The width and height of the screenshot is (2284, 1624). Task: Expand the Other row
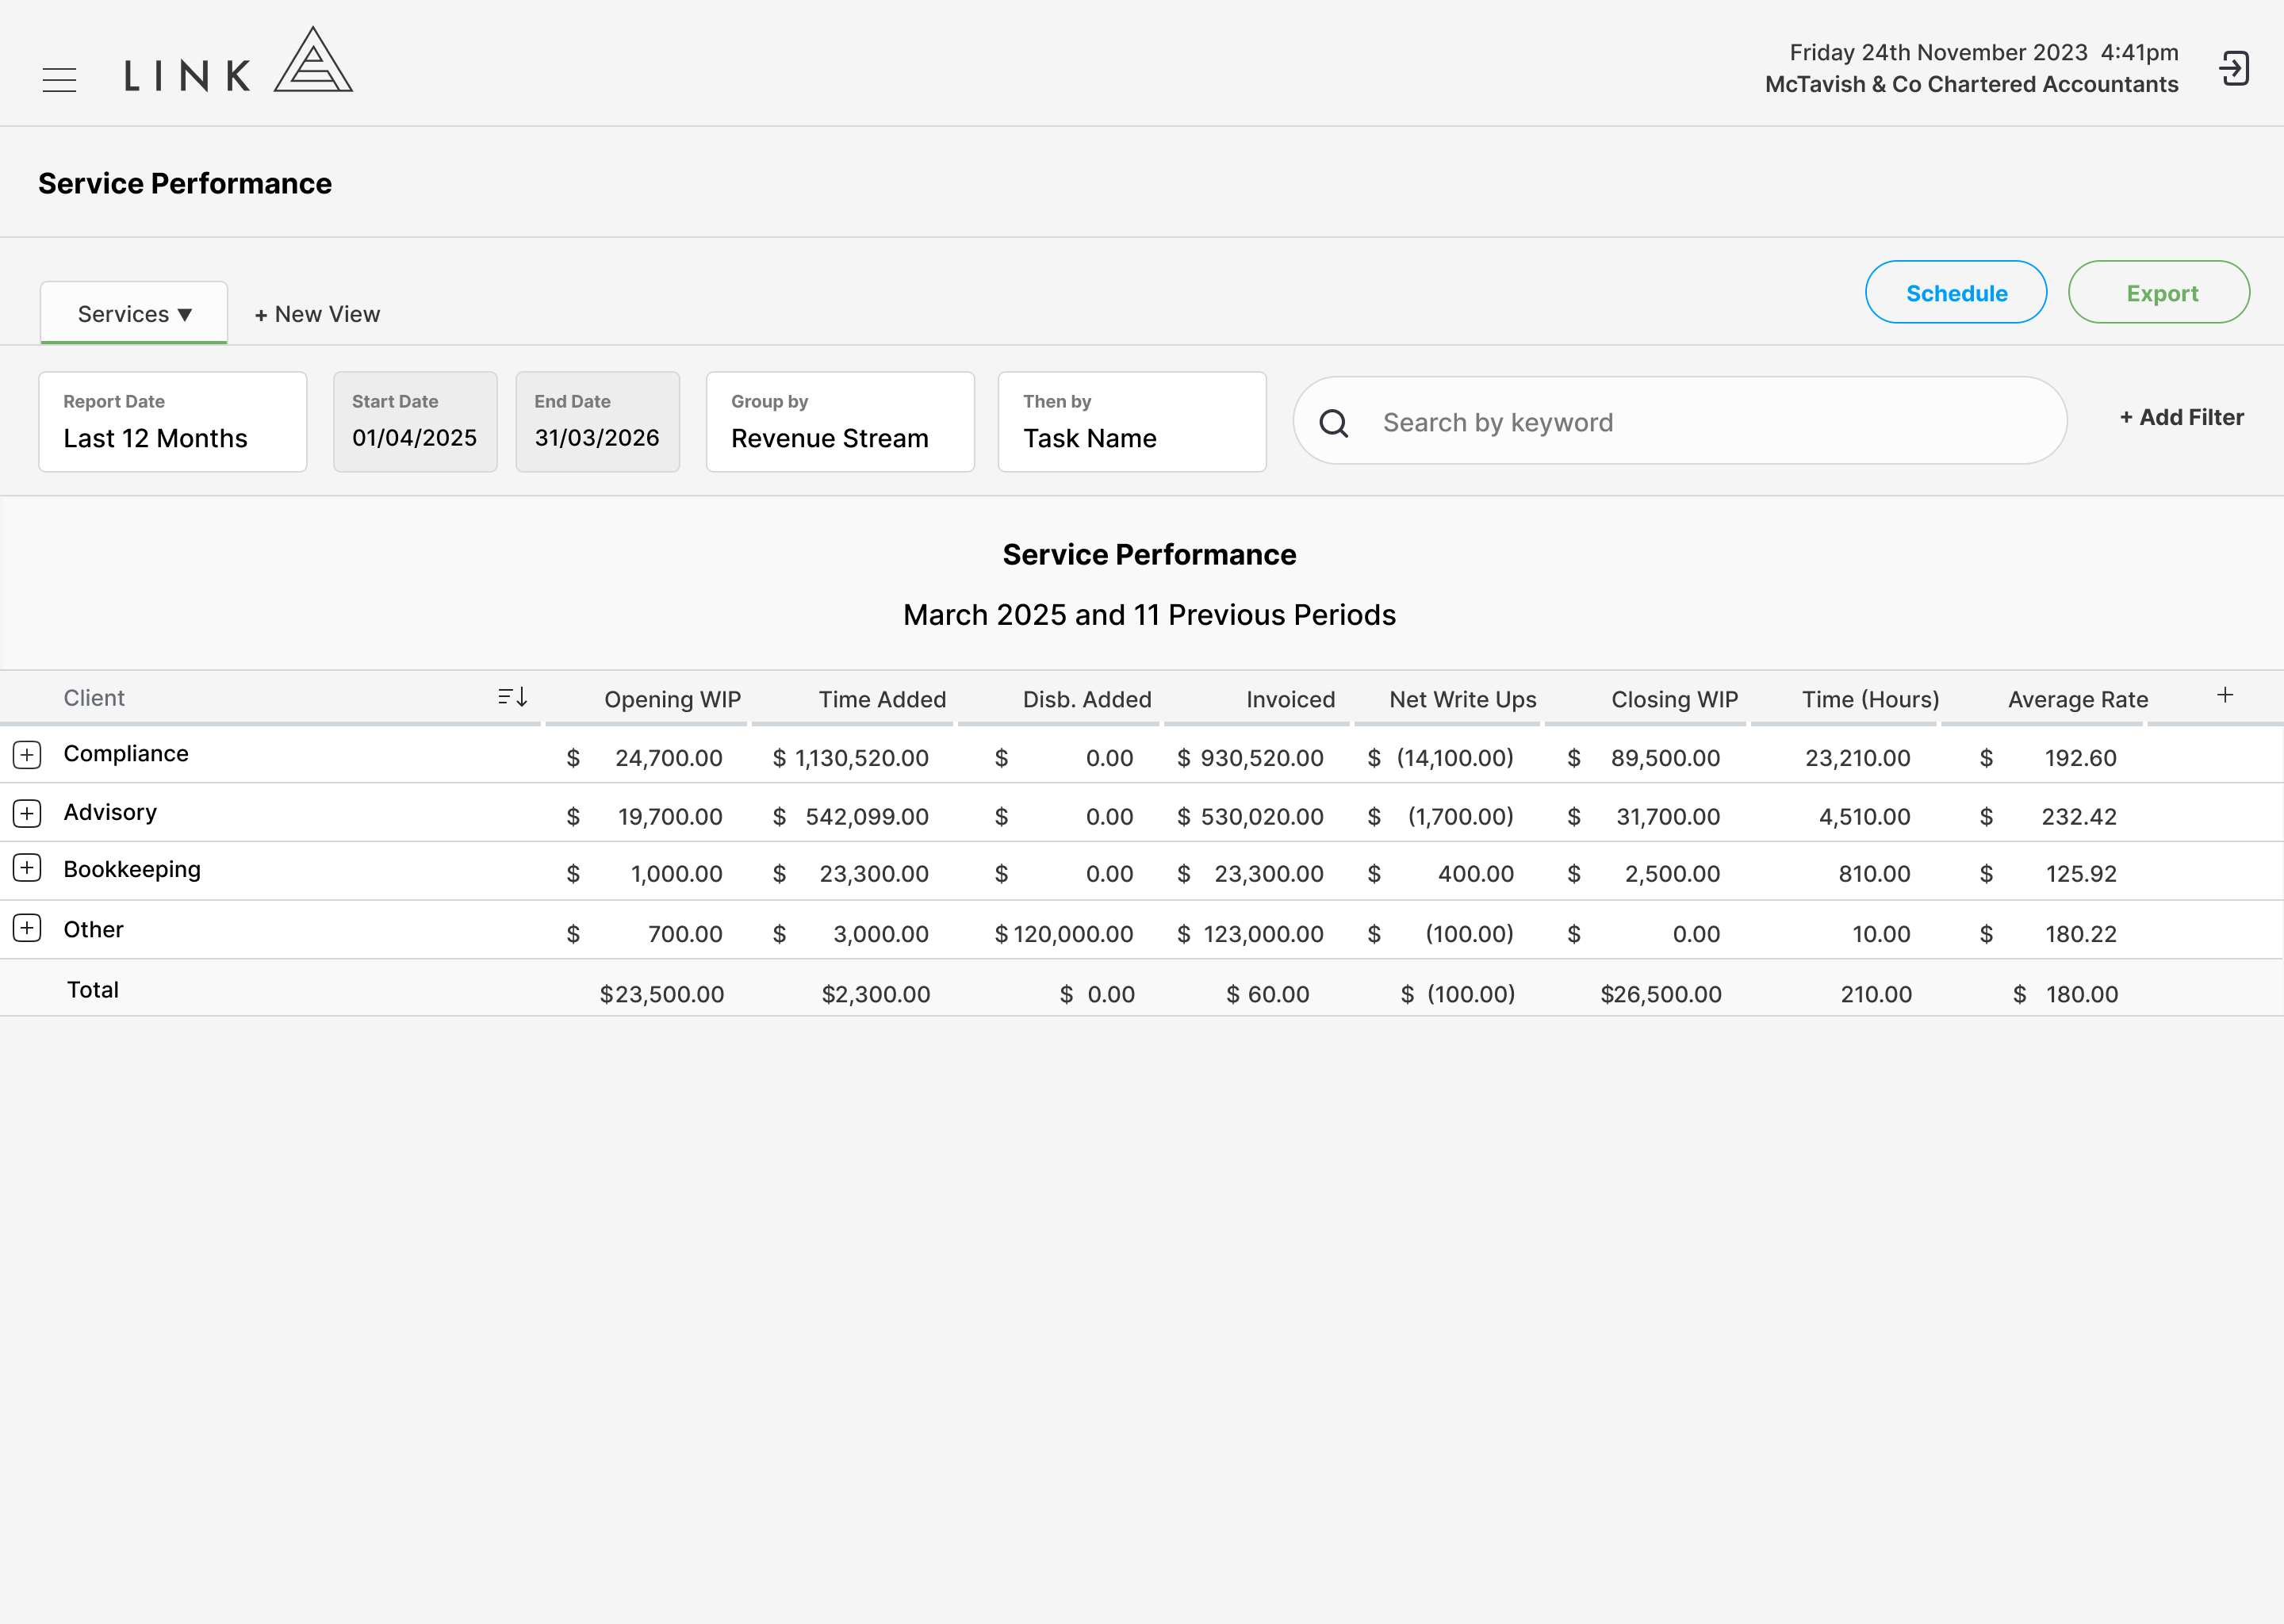(x=27, y=928)
